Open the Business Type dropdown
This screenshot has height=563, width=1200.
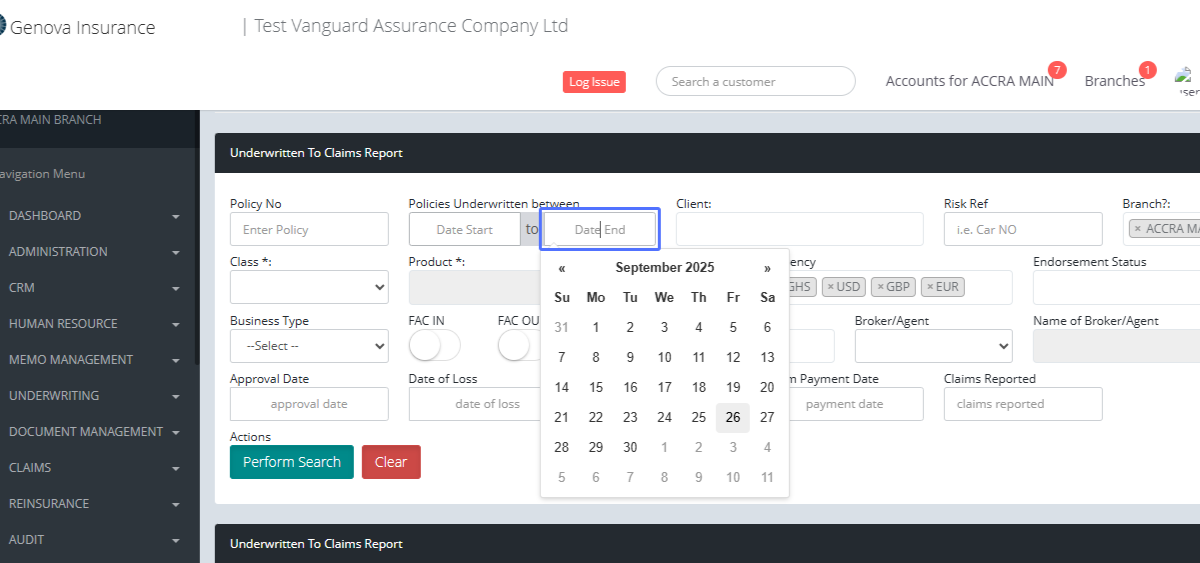point(309,346)
